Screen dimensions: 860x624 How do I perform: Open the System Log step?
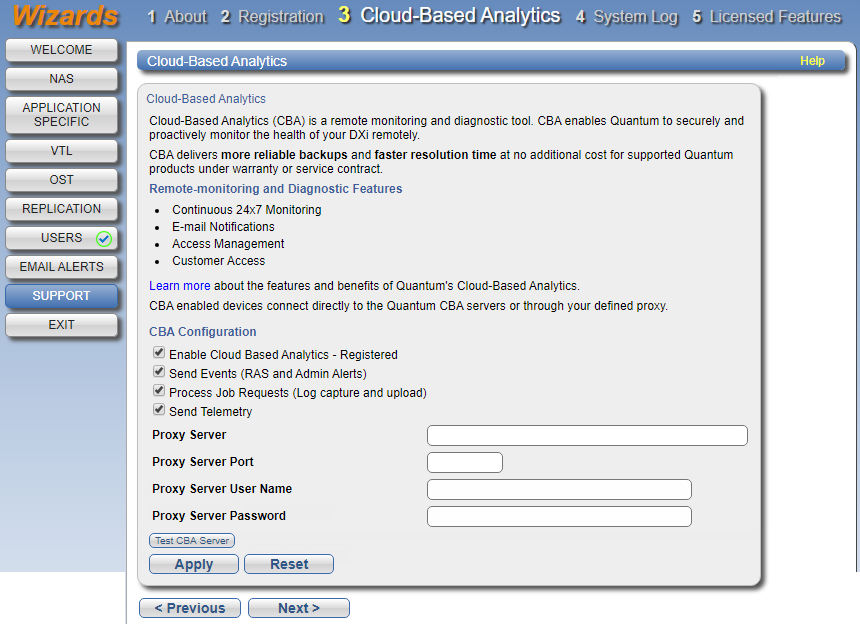tap(626, 17)
